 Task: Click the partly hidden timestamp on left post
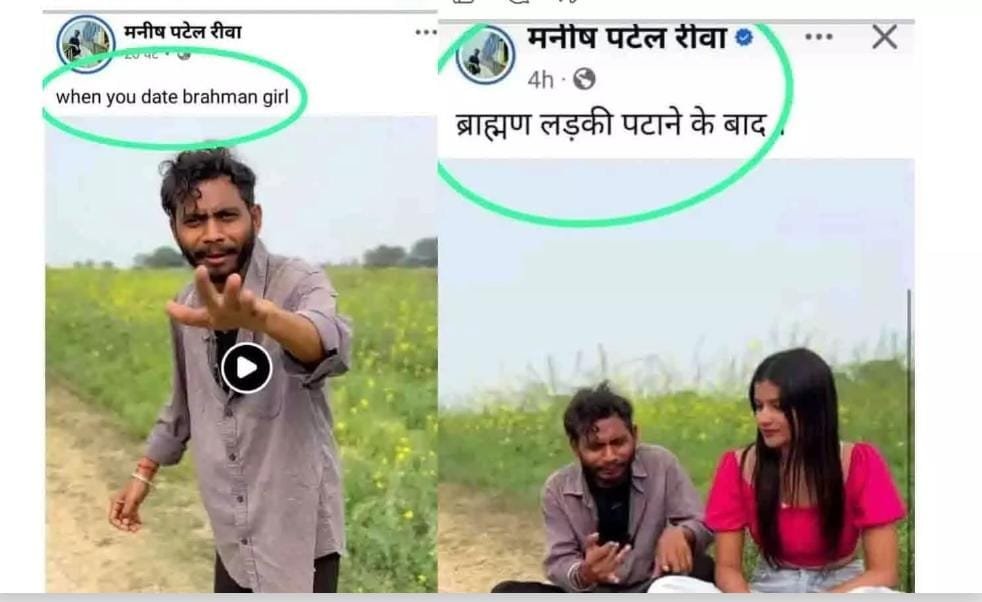click(x=141, y=55)
